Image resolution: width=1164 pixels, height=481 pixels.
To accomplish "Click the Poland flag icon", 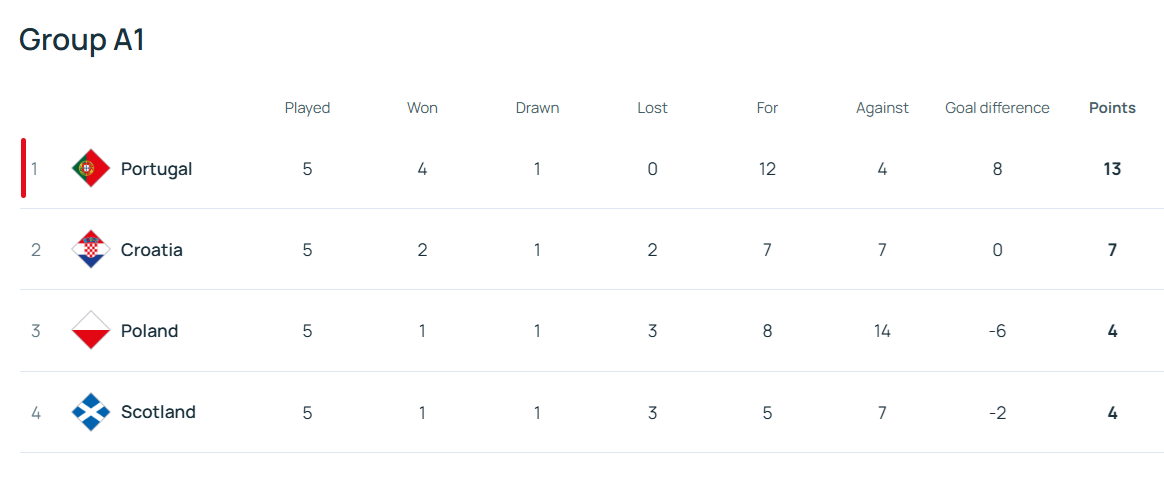I will pos(91,331).
